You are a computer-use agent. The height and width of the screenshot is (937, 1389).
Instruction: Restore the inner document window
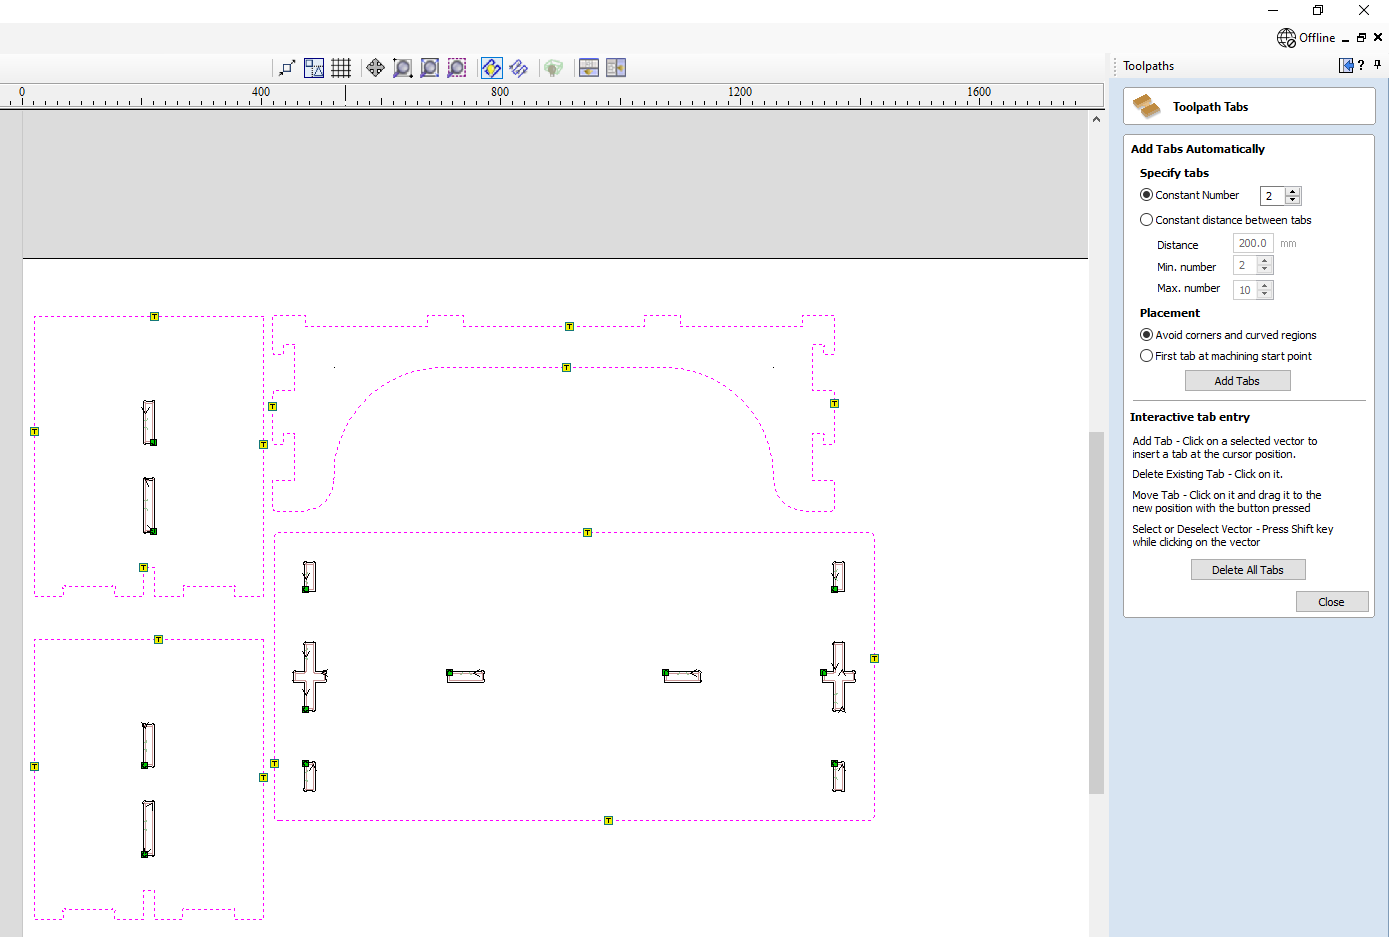coord(1361,38)
